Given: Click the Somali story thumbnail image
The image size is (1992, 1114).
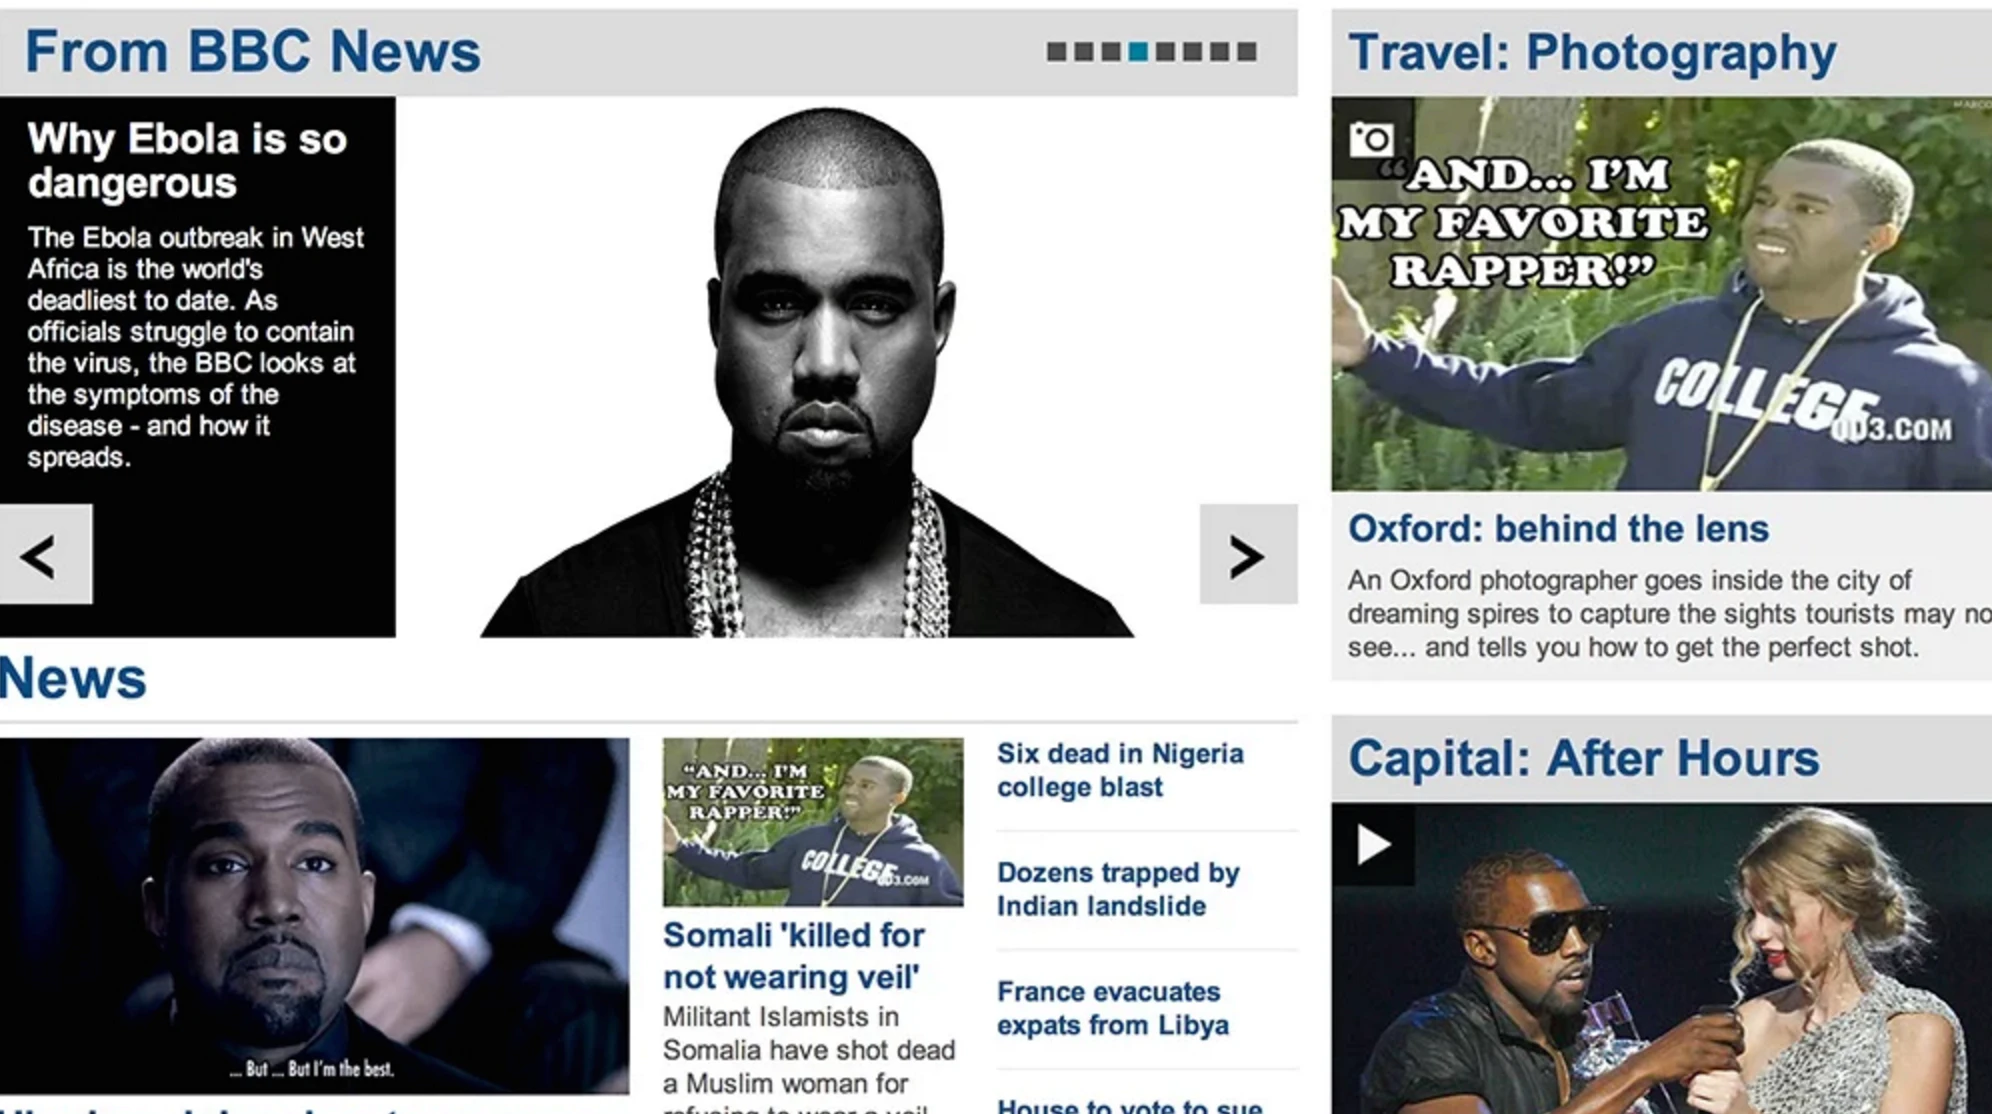Looking at the screenshot, I should pyautogui.click(x=813, y=822).
